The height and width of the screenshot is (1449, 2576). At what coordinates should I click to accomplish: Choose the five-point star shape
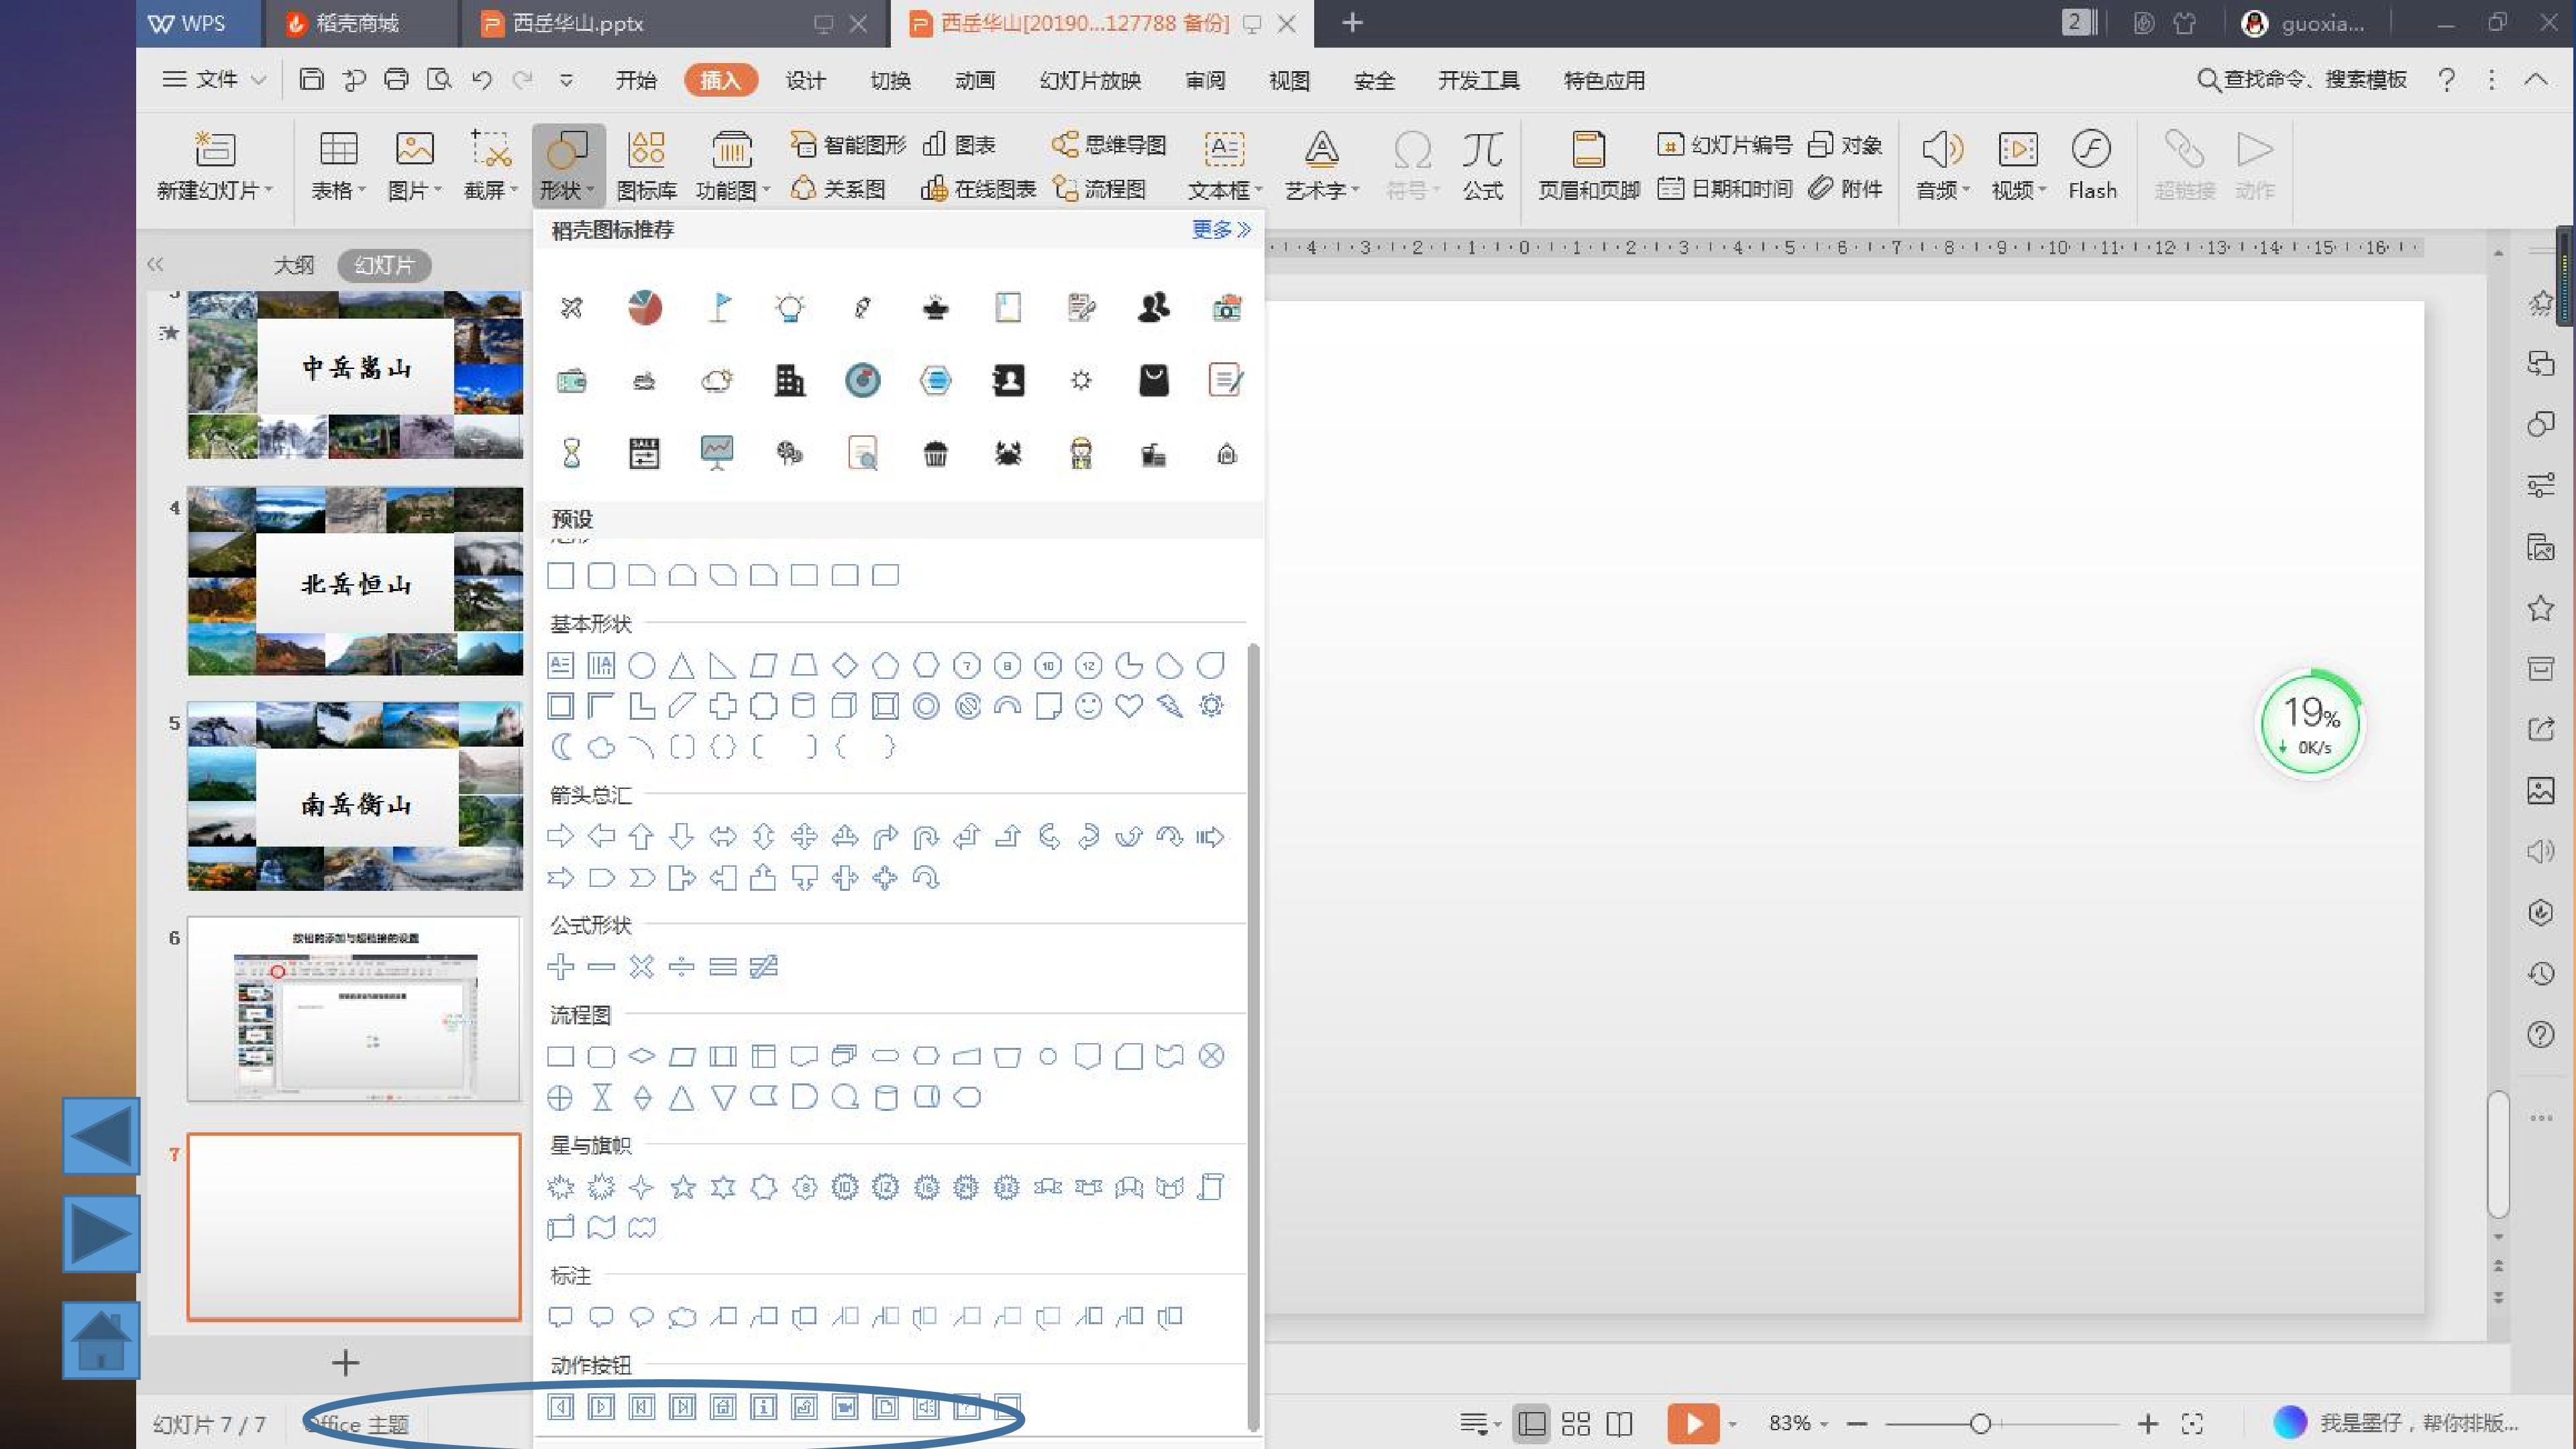pos(683,1187)
